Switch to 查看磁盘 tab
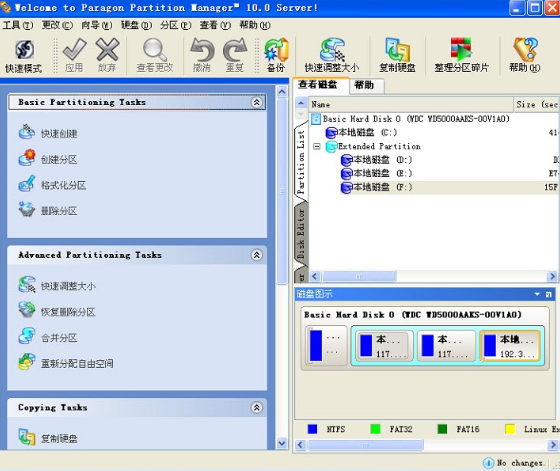Viewport: 560px width, 471px height. click(320, 85)
